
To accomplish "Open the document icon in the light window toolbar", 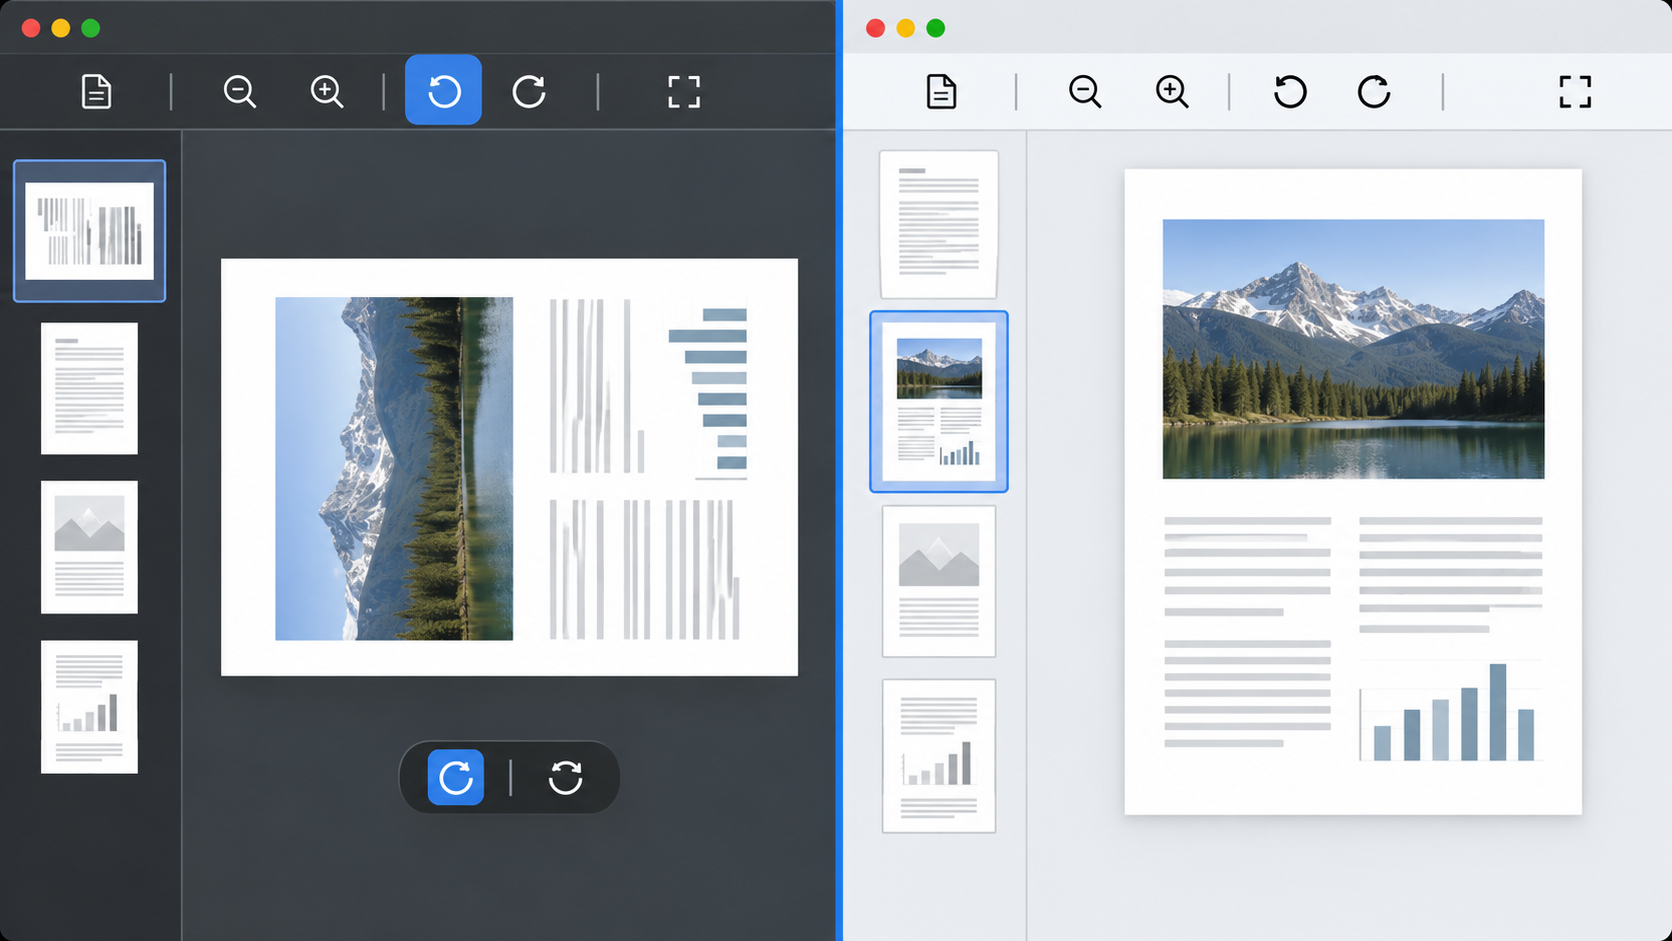I will (x=941, y=92).
